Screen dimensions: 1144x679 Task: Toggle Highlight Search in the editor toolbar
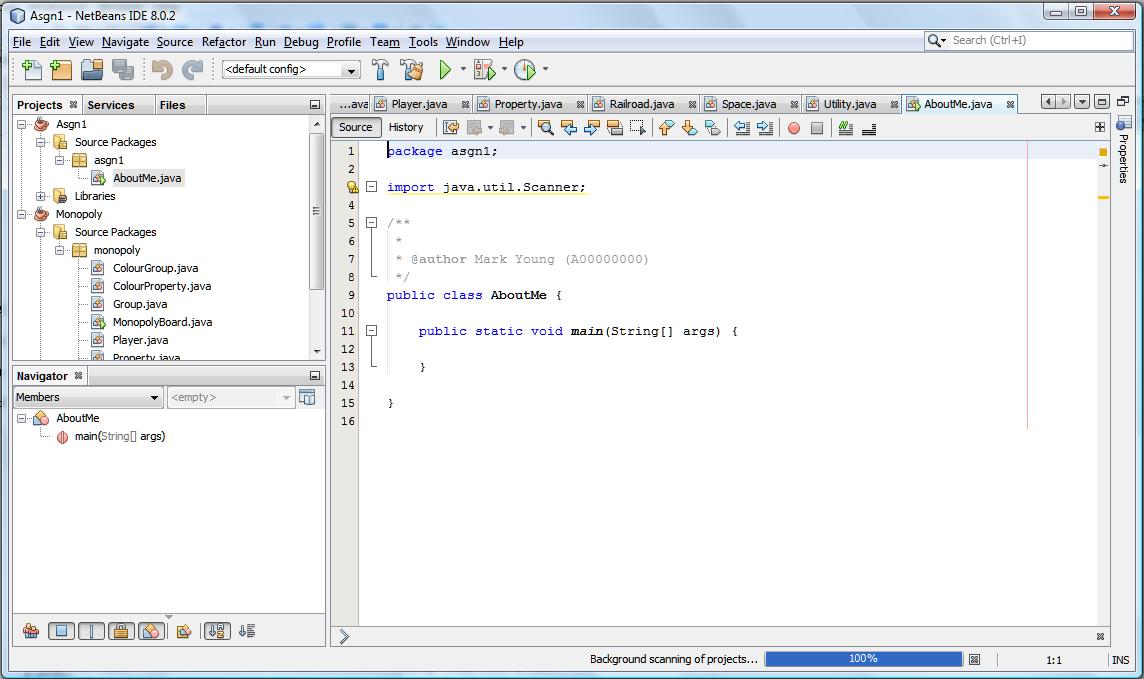pos(615,127)
